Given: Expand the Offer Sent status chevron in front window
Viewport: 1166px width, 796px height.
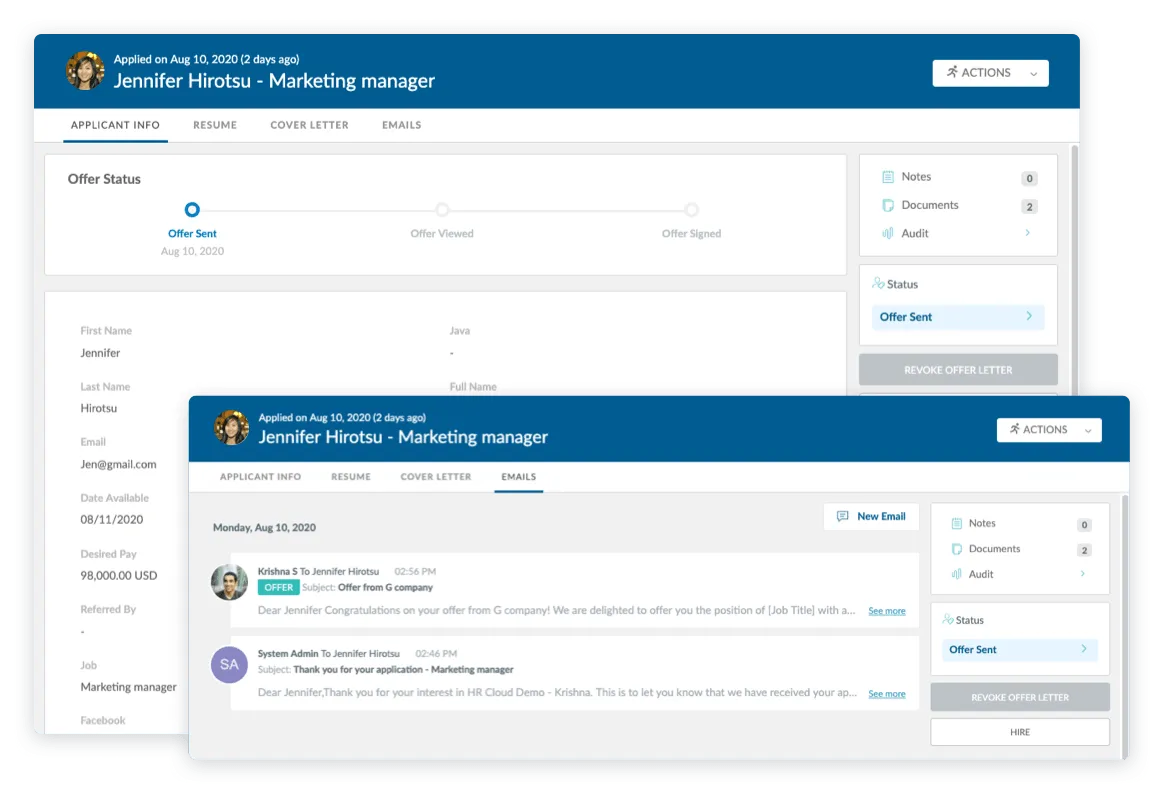Looking at the screenshot, I should coord(1083,649).
